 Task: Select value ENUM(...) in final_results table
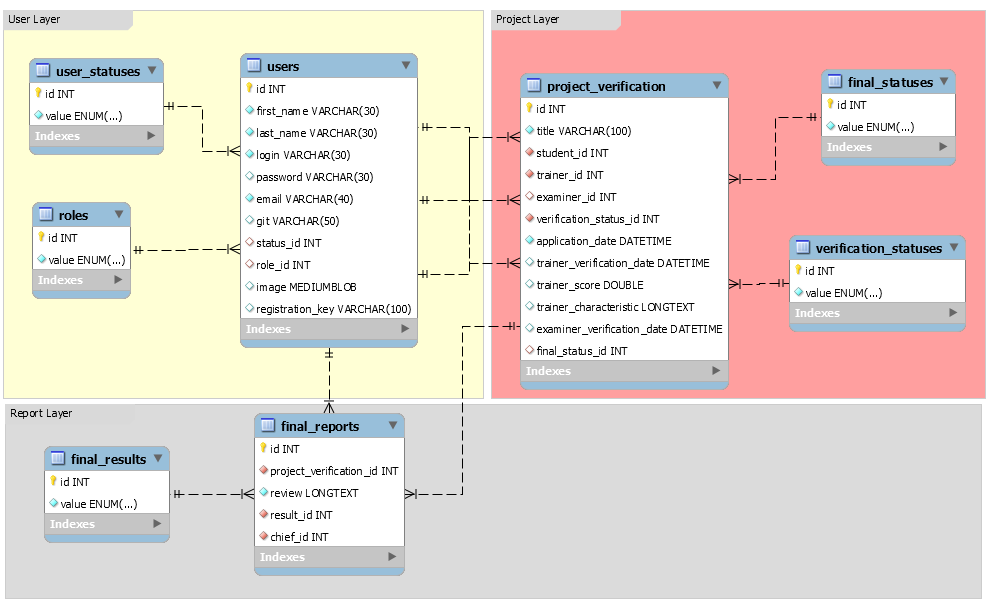pyautogui.click(x=107, y=503)
